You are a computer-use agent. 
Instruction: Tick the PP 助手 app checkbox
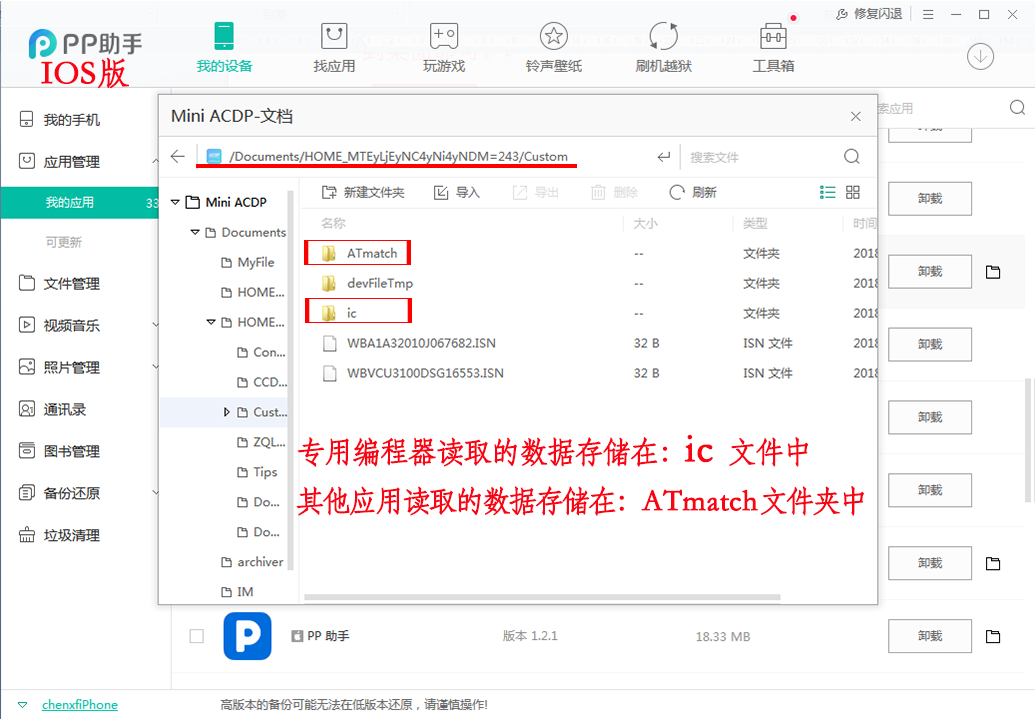197,636
